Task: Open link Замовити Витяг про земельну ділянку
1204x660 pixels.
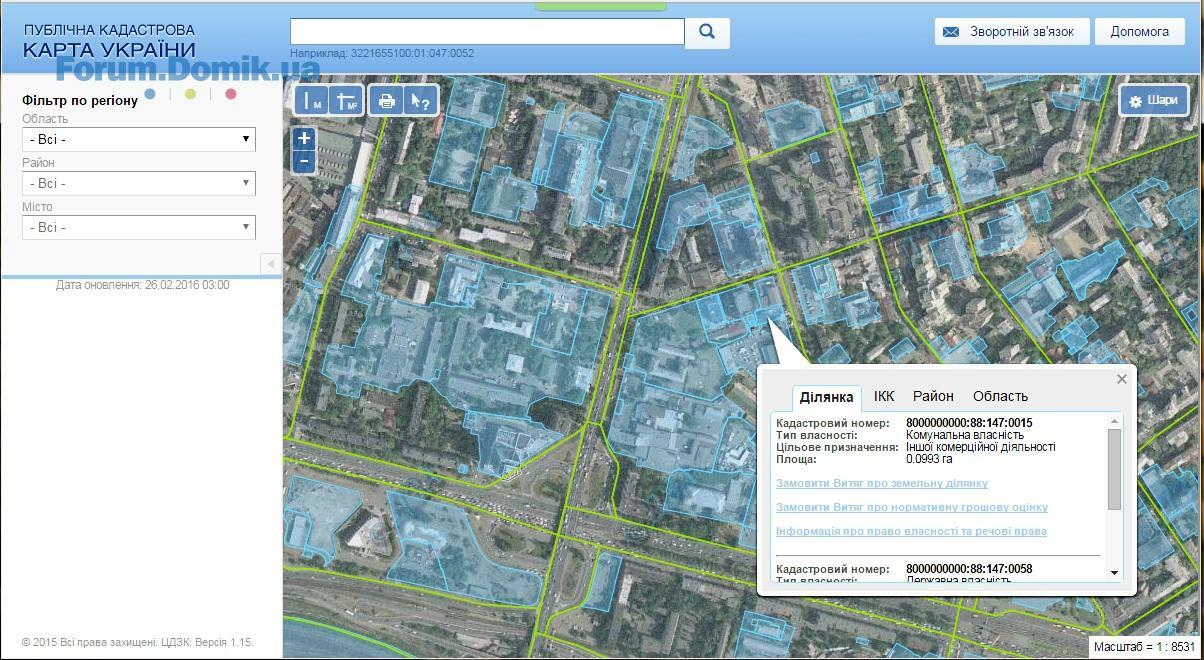Action: coord(882,483)
